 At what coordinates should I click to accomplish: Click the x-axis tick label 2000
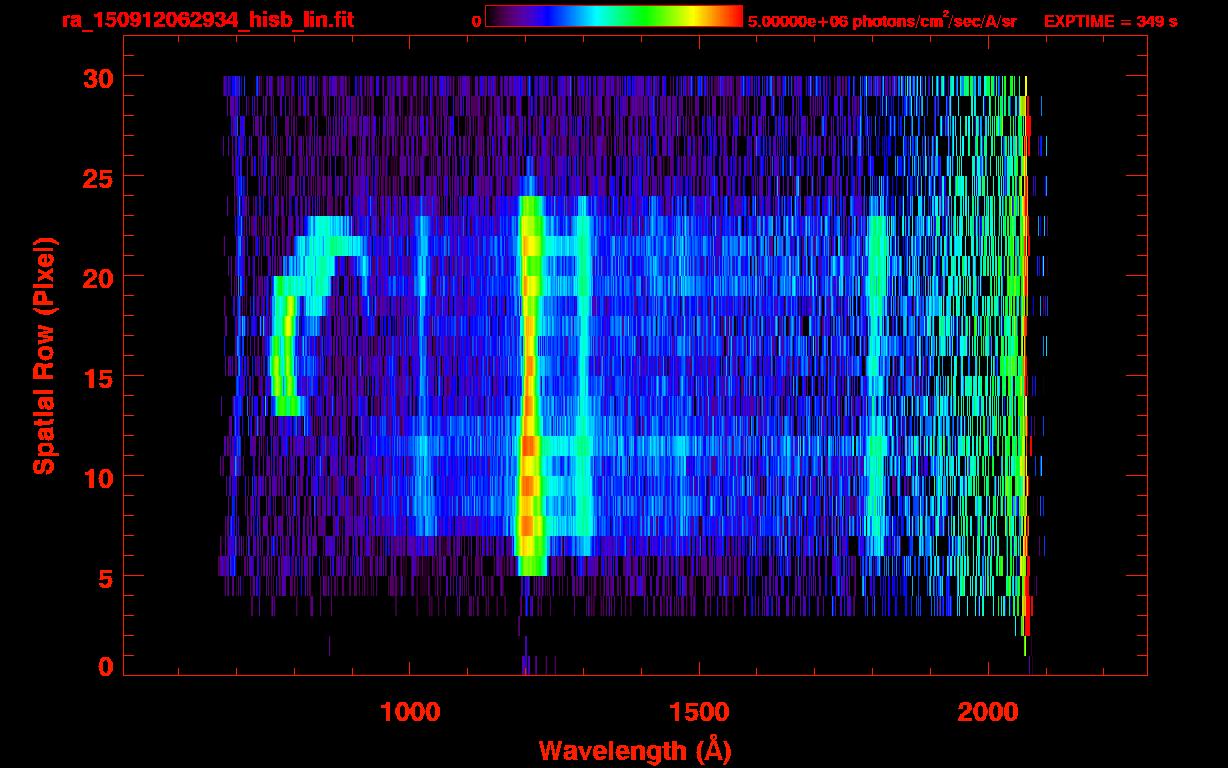[x=988, y=712]
